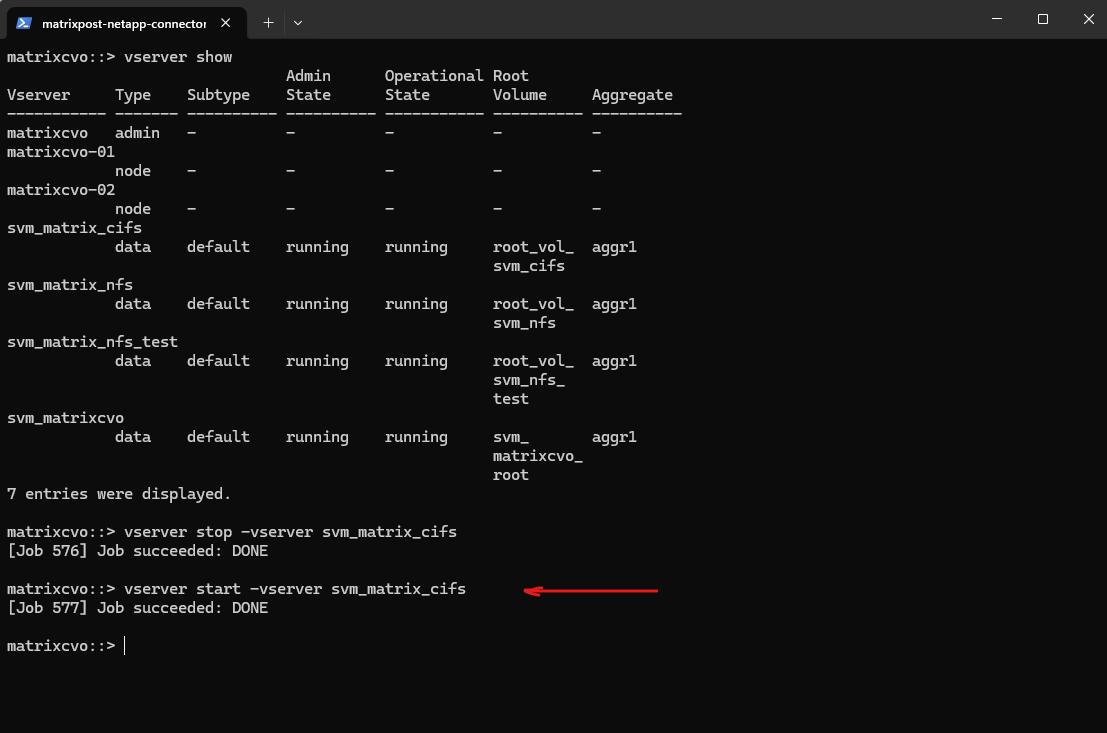
Task: Click the "[Job 577] Job succeeded" output line
Action: [x=137, y=608]
